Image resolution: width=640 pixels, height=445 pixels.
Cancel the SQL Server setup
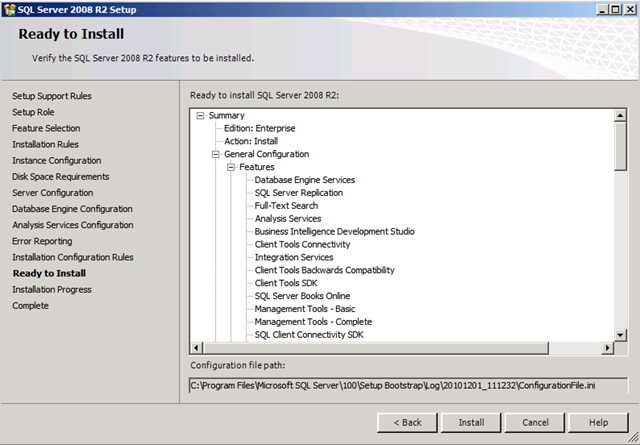point(535,423)
